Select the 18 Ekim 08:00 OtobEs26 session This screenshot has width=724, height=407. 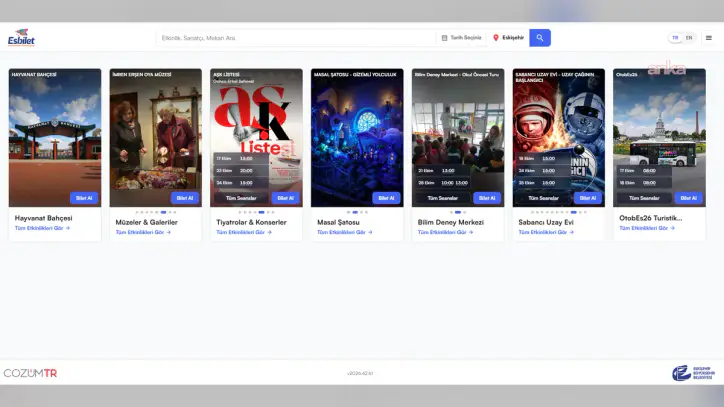pyautogui.click(x=643, y=183)
